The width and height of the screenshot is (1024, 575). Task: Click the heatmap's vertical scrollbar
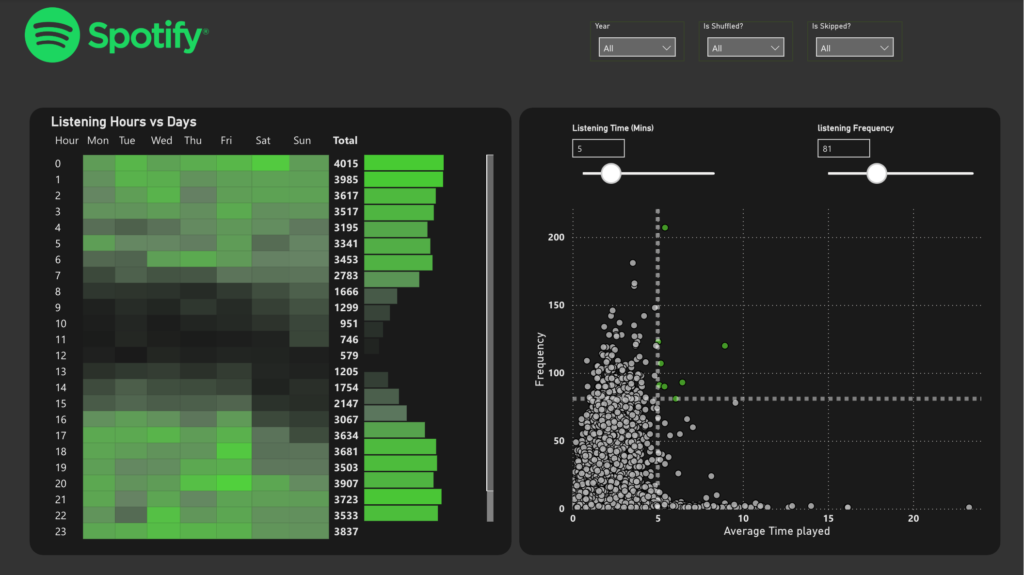click(489, 320)
